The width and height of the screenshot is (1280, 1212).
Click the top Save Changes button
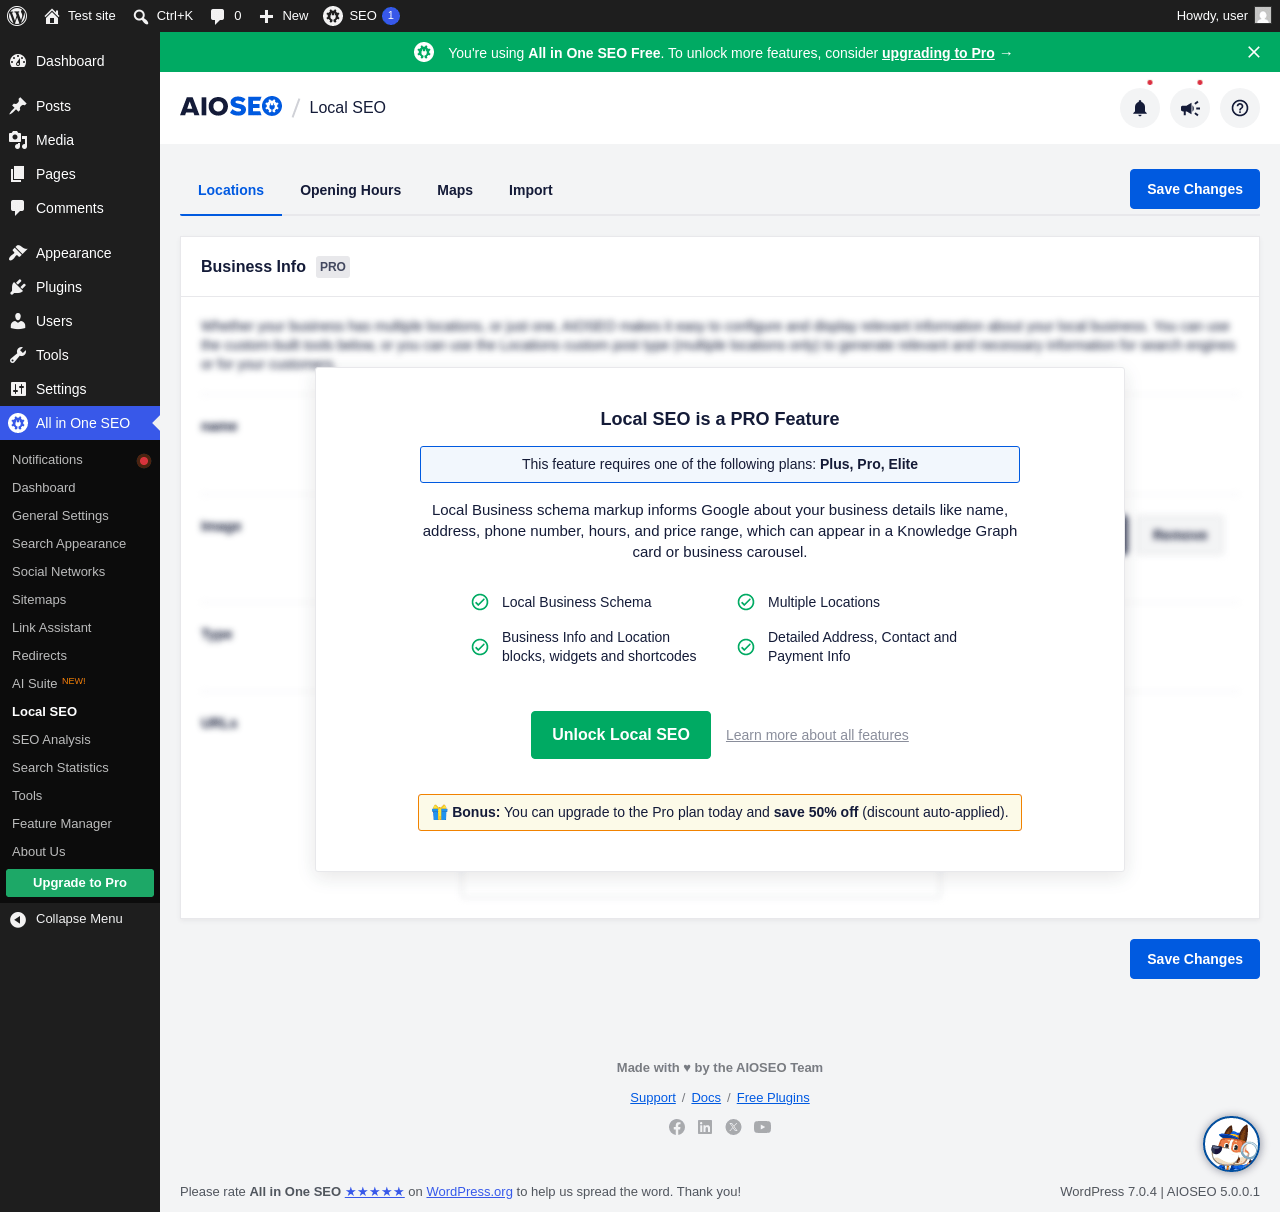pos(1195,189)
